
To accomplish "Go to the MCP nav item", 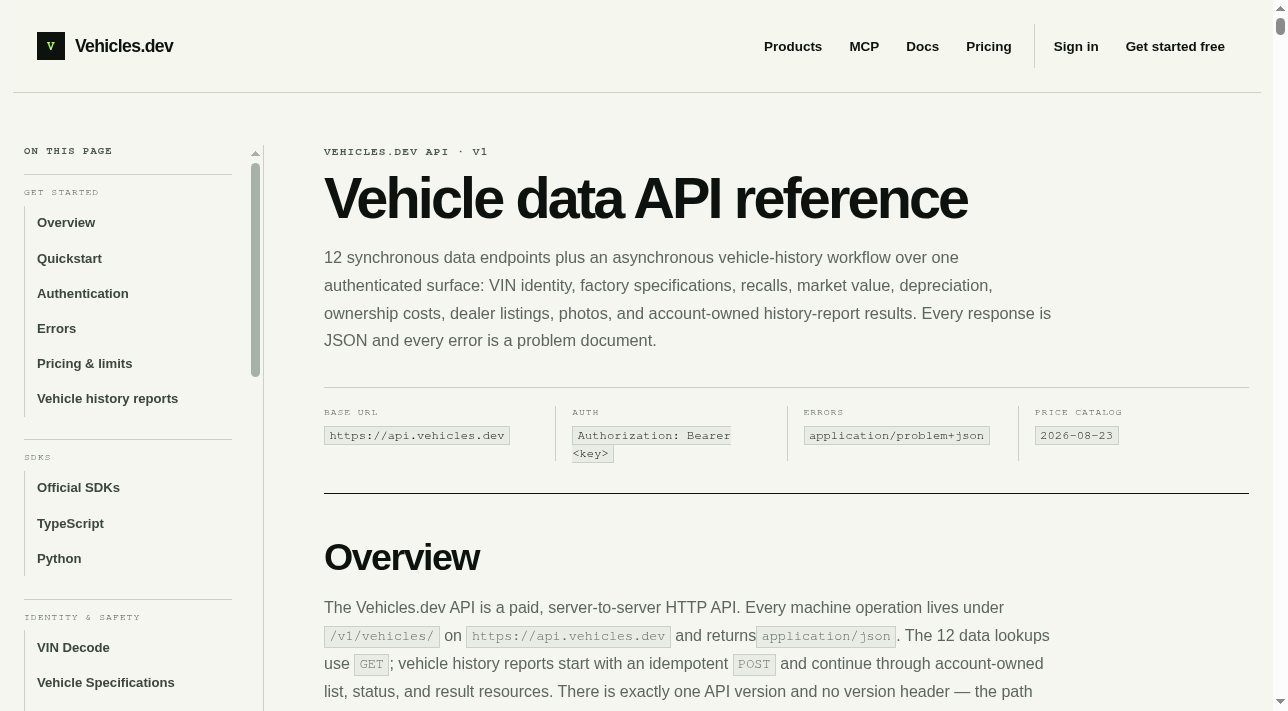I will 864,47.
